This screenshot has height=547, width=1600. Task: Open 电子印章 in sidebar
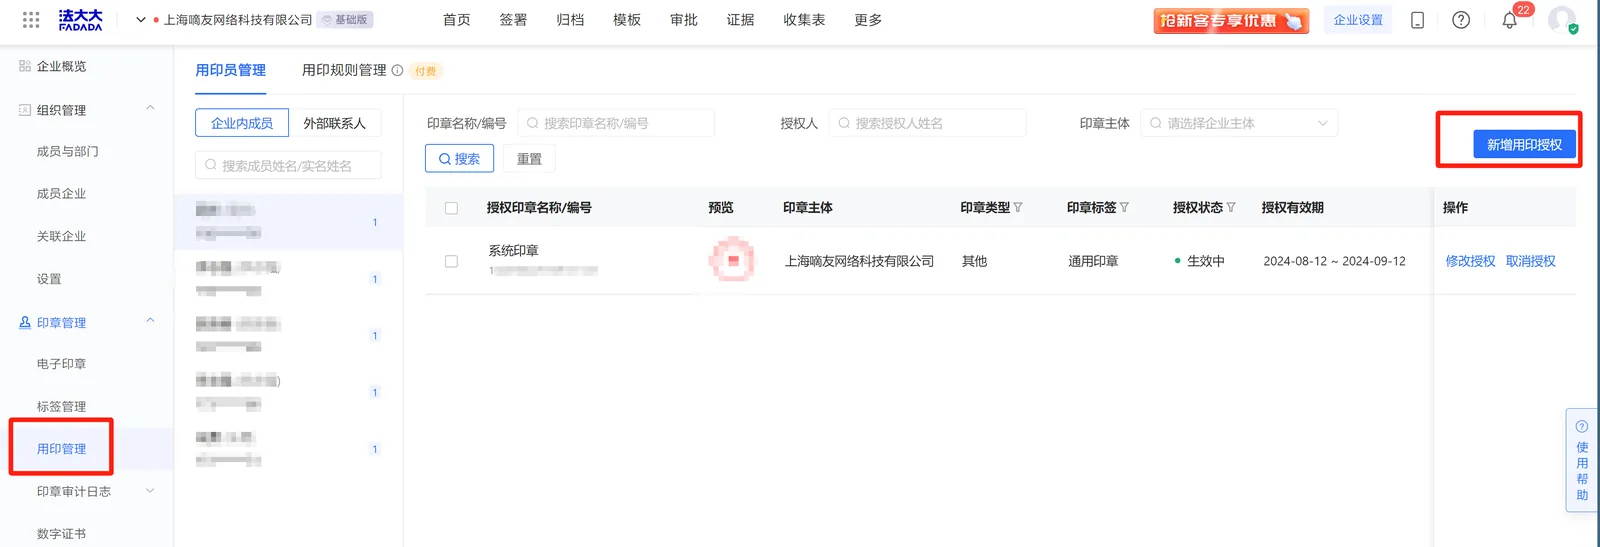click(x=61, y=364)
